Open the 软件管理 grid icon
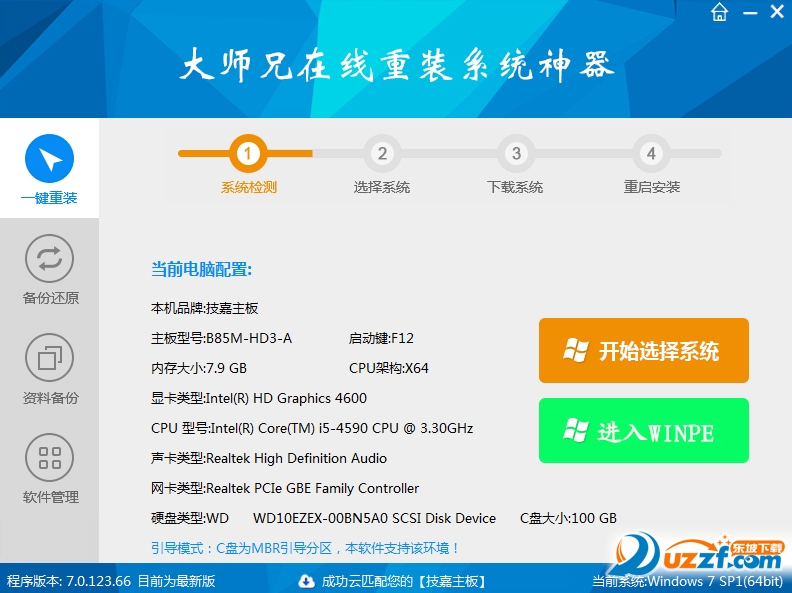 (50, 458)
